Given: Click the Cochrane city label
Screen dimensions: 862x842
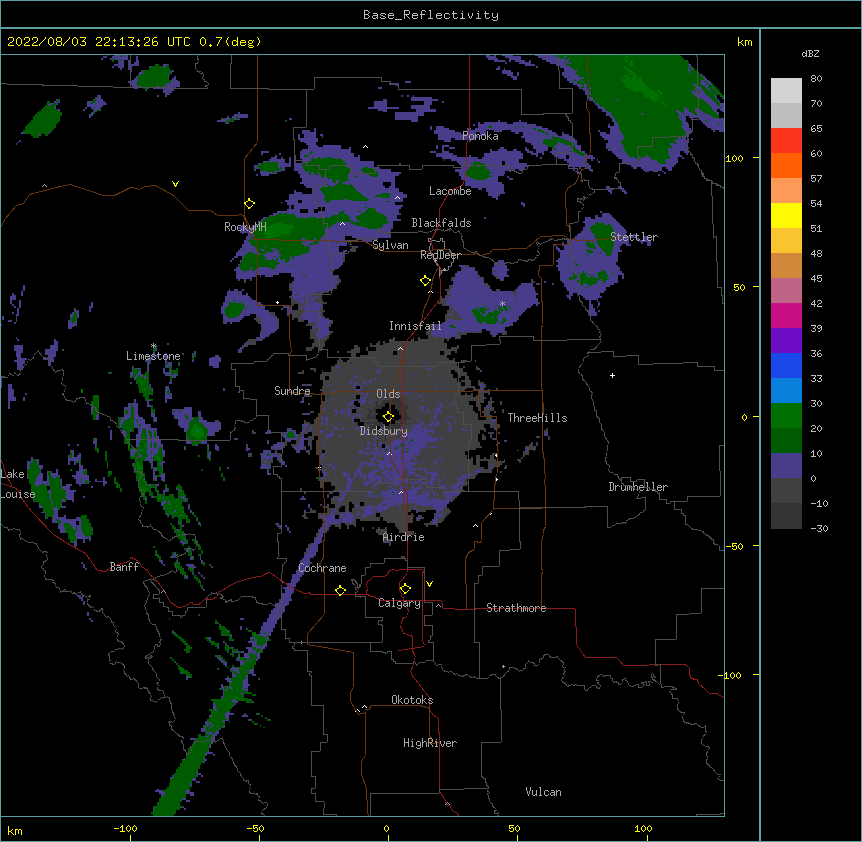Looking at the screenshot, I should (x=322, y=568).
